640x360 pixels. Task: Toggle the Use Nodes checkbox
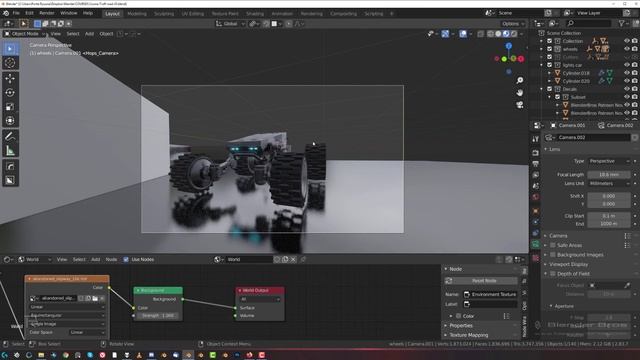click(x=126, y=259)
